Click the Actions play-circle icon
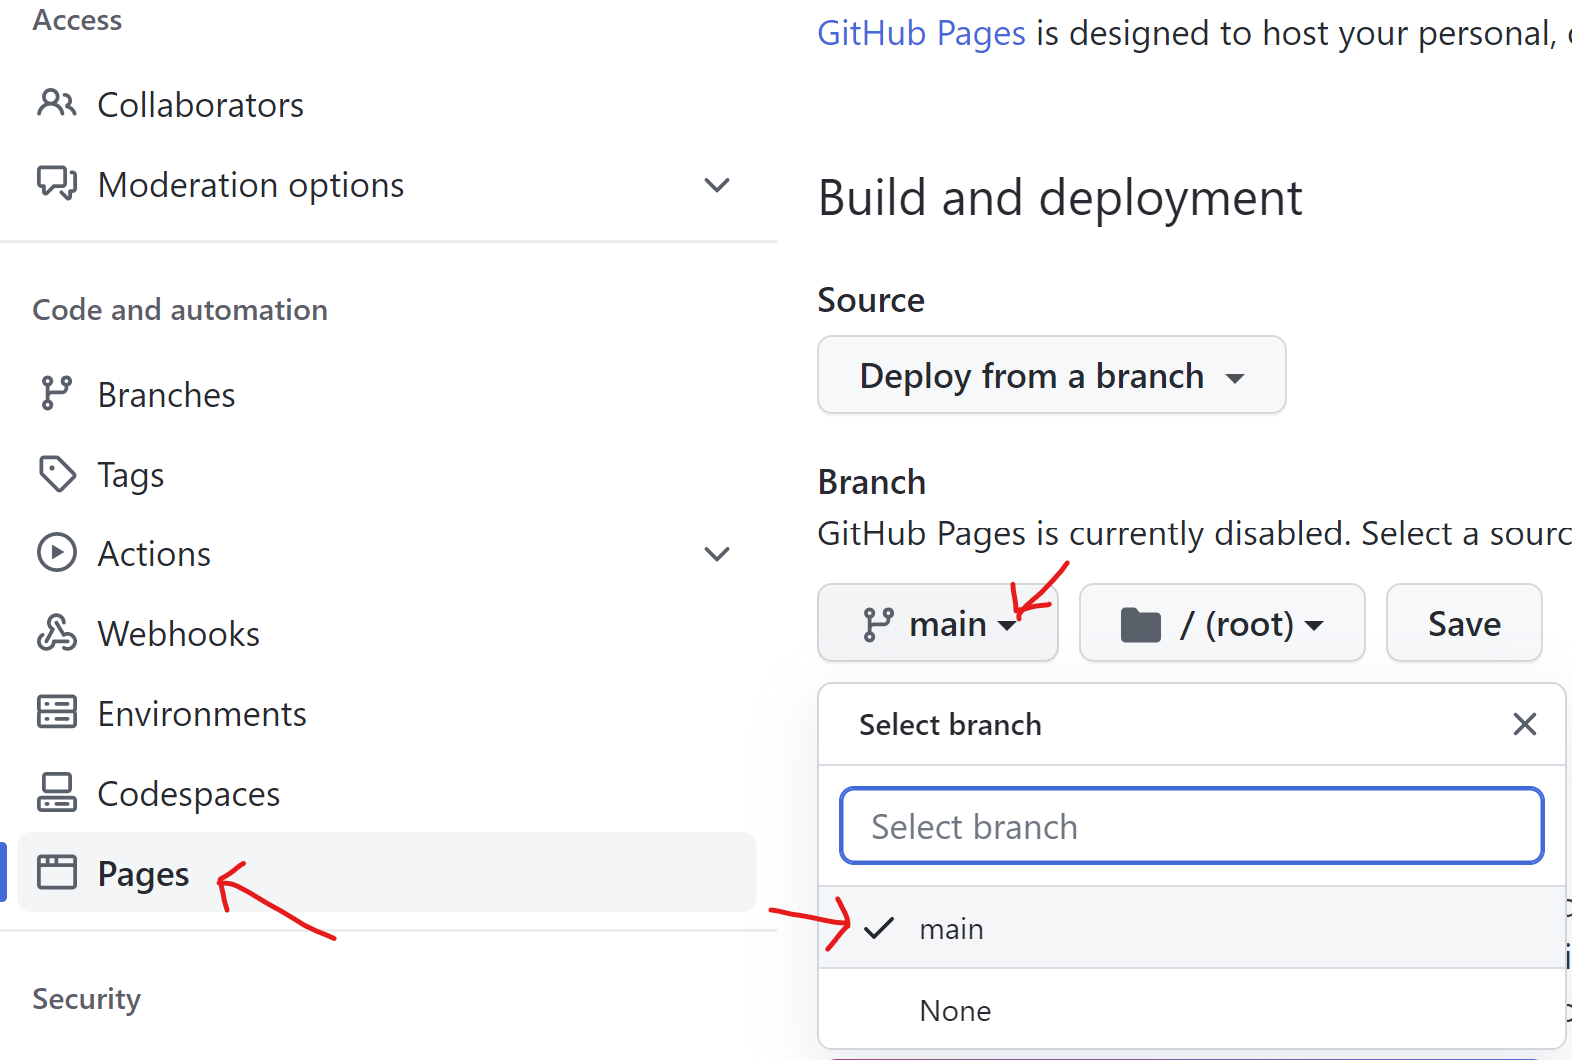The image size is (1572, 1060). 56,553
